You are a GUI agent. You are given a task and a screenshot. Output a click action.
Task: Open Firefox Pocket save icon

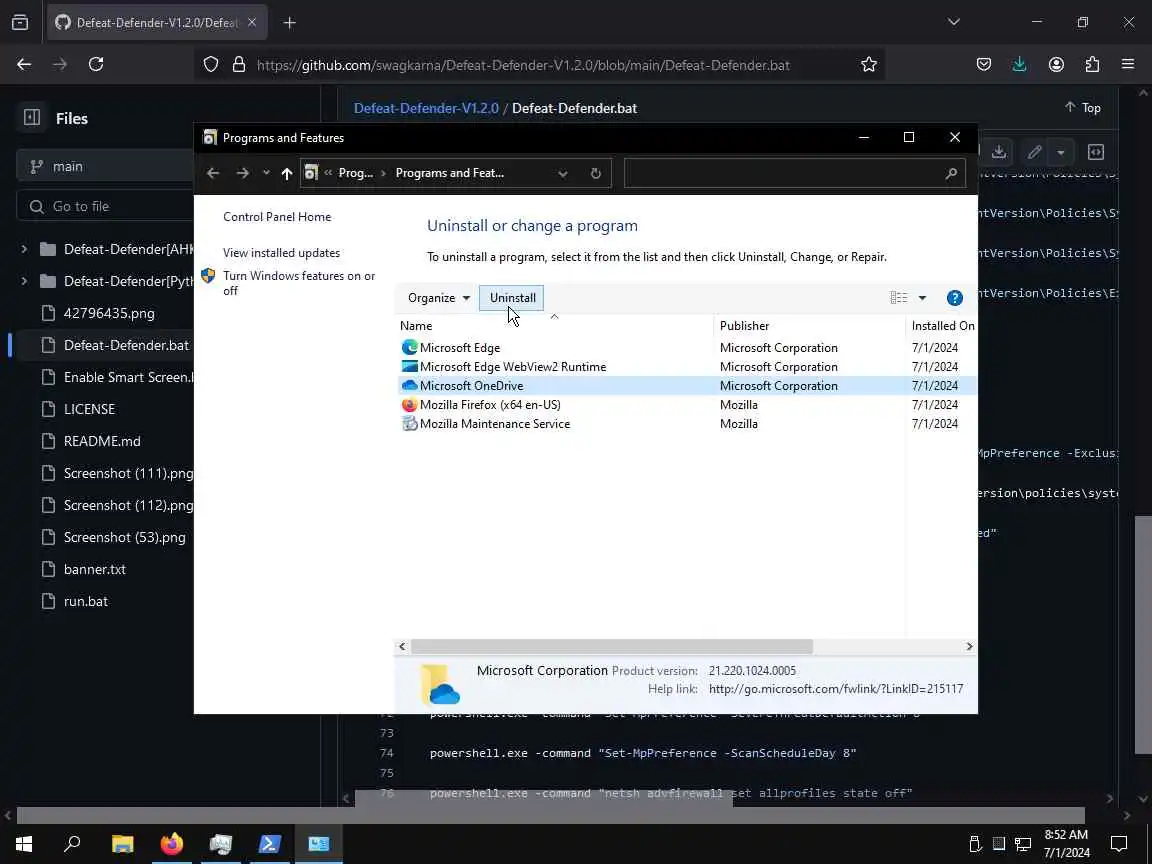tap(984, 65)
